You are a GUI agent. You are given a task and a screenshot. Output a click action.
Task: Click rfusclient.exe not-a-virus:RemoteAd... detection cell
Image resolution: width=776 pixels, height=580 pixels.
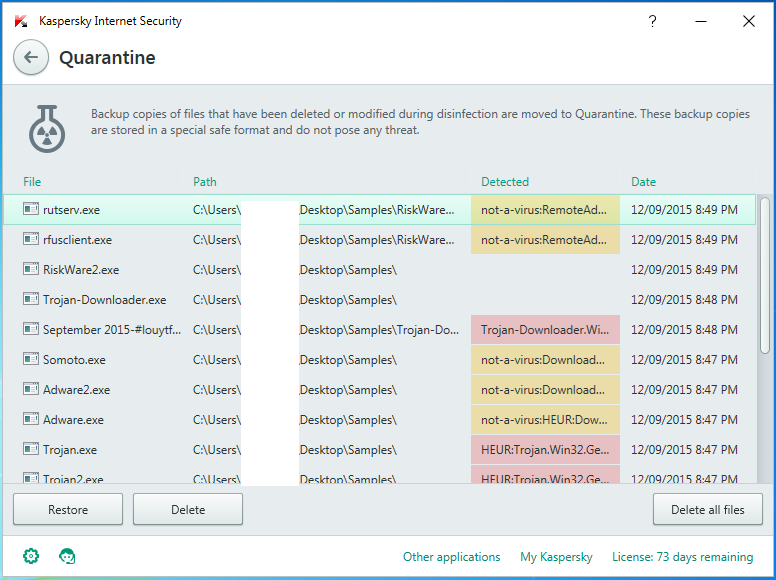[x=545, y=240]
